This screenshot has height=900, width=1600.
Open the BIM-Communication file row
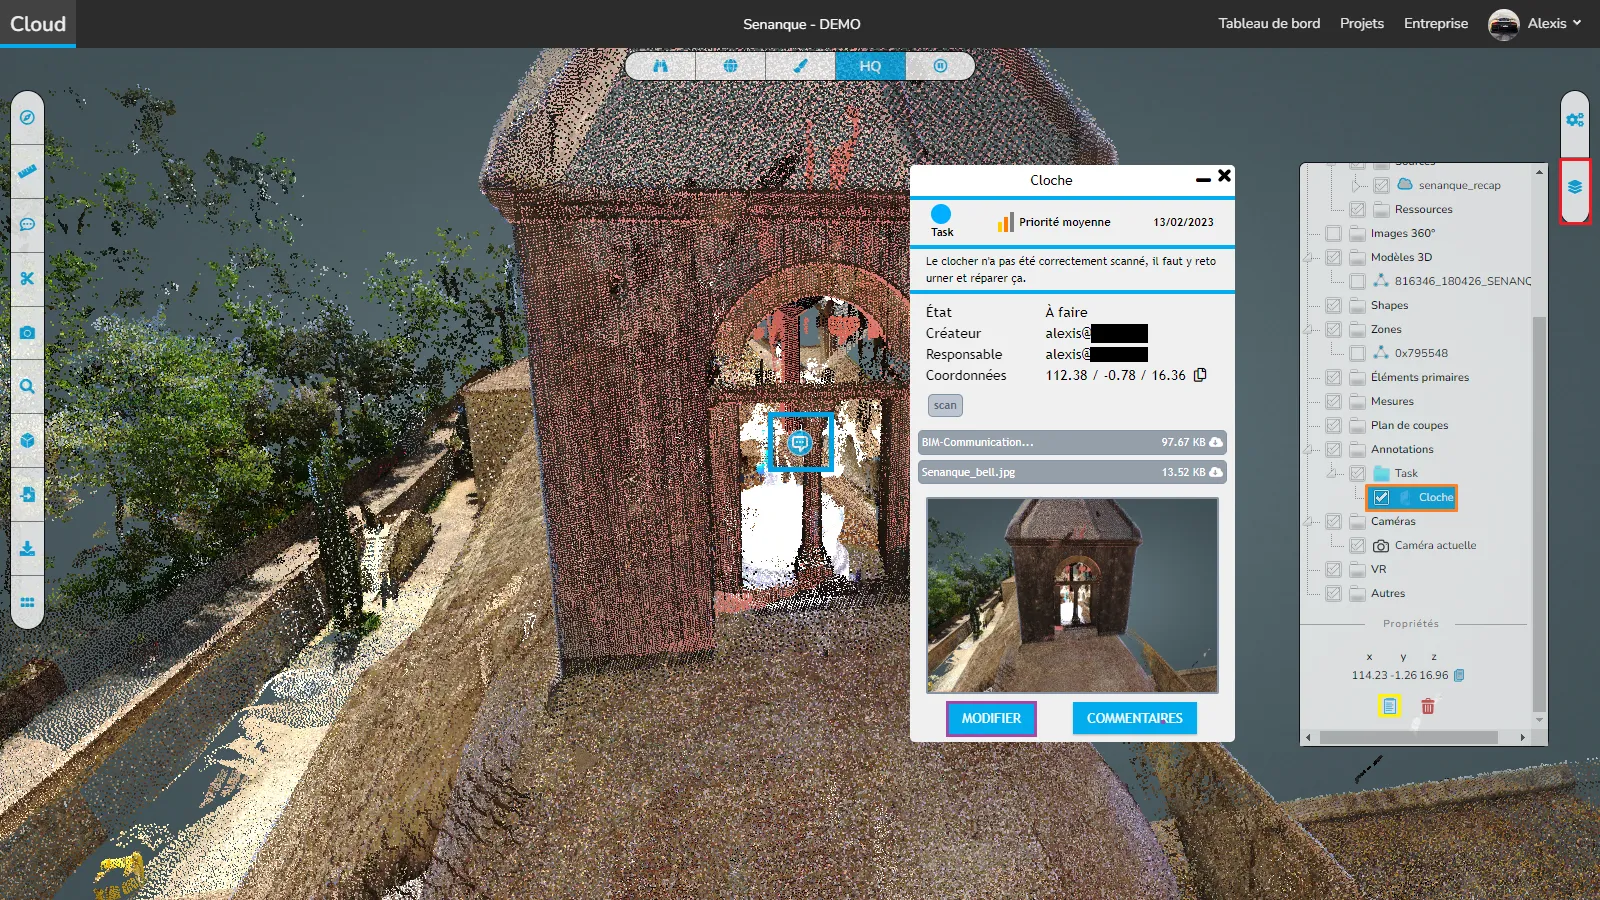coord(1072,442)
